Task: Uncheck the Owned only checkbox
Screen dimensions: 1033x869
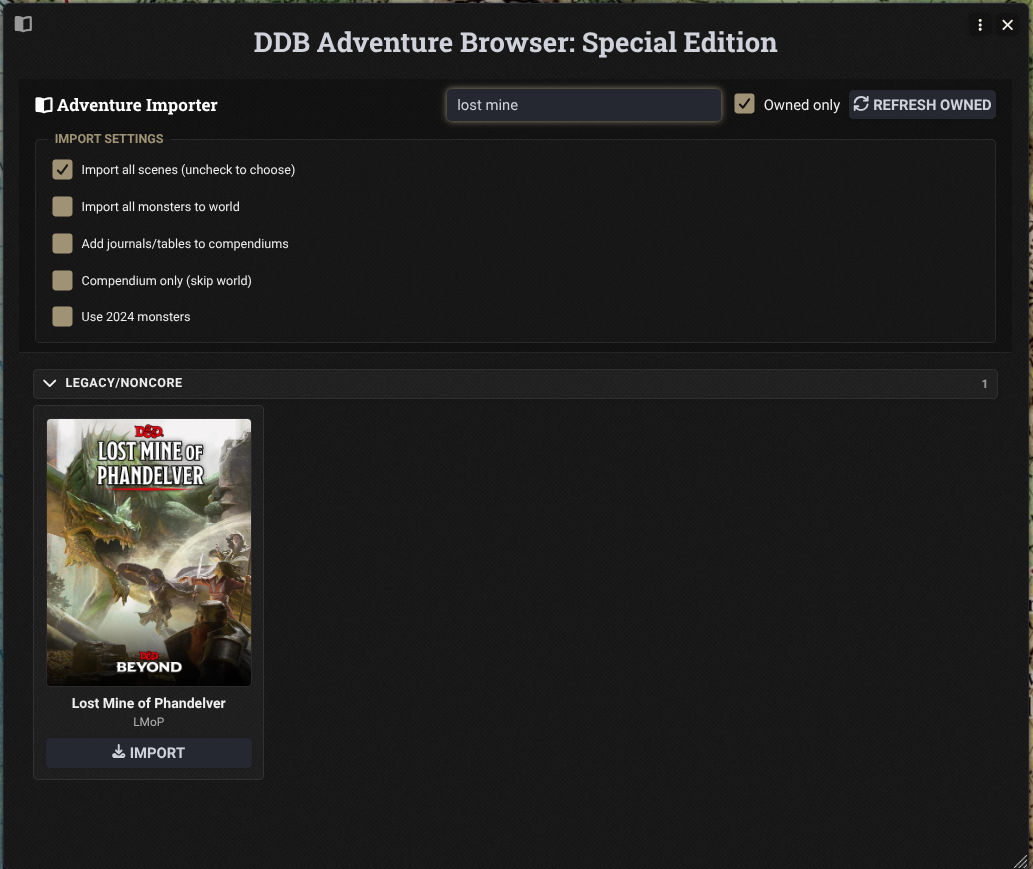Action: point(744,104)
